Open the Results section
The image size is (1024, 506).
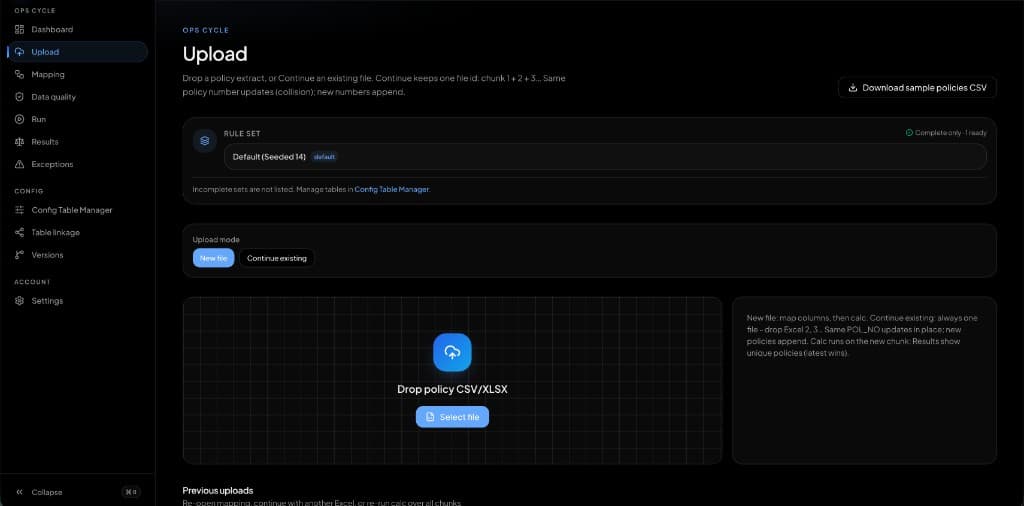point(78,142)
